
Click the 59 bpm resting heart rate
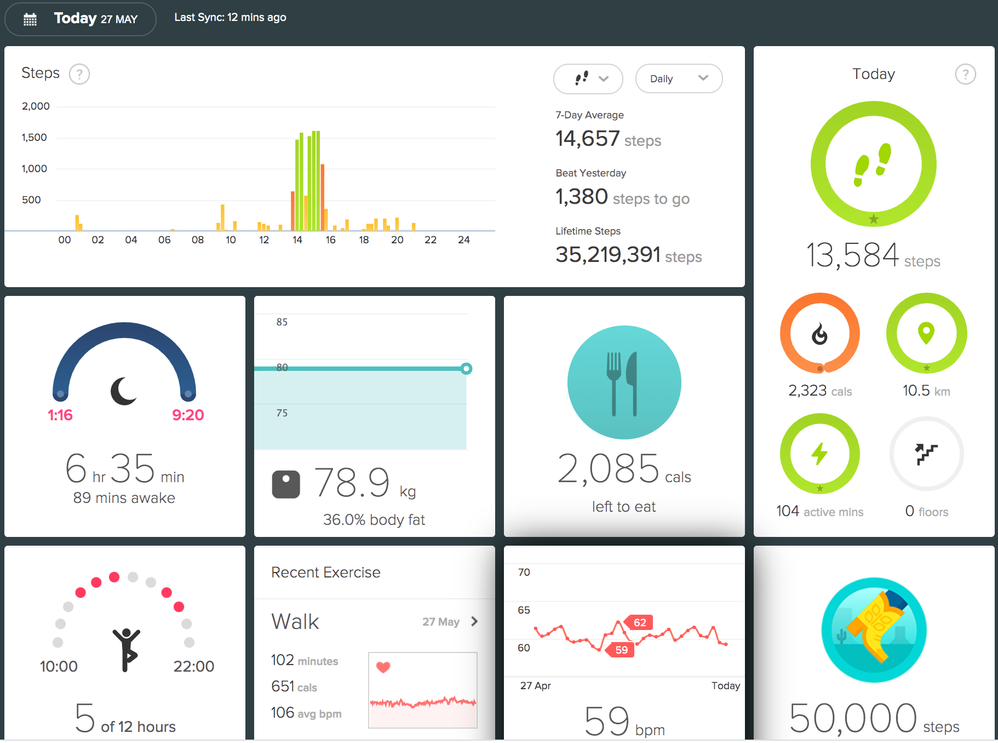pyautogui.click(x=624, y=721)
